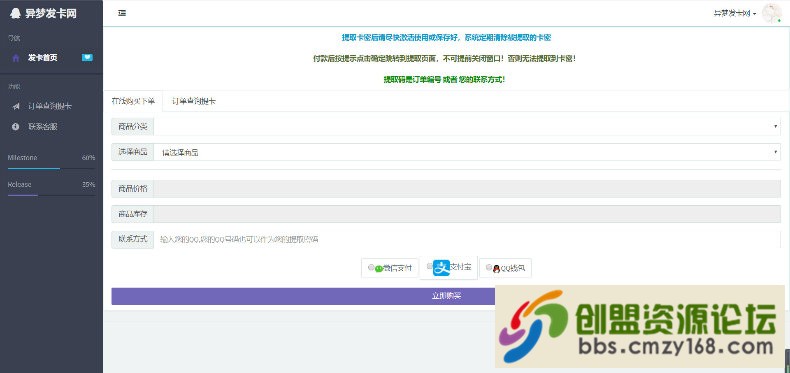Select the QQ钱包 radio button
The width and height of the screenshot is (790, 373).
point(489,267)
